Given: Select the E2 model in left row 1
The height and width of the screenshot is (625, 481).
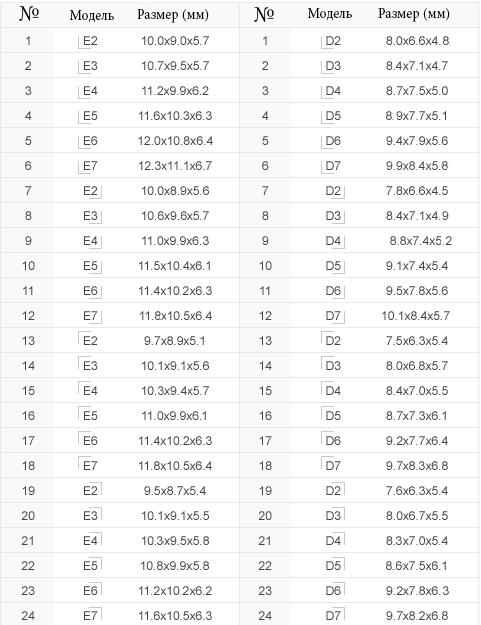Looking at the screenshot, I should pyautogui.click(x=90, y=41).
